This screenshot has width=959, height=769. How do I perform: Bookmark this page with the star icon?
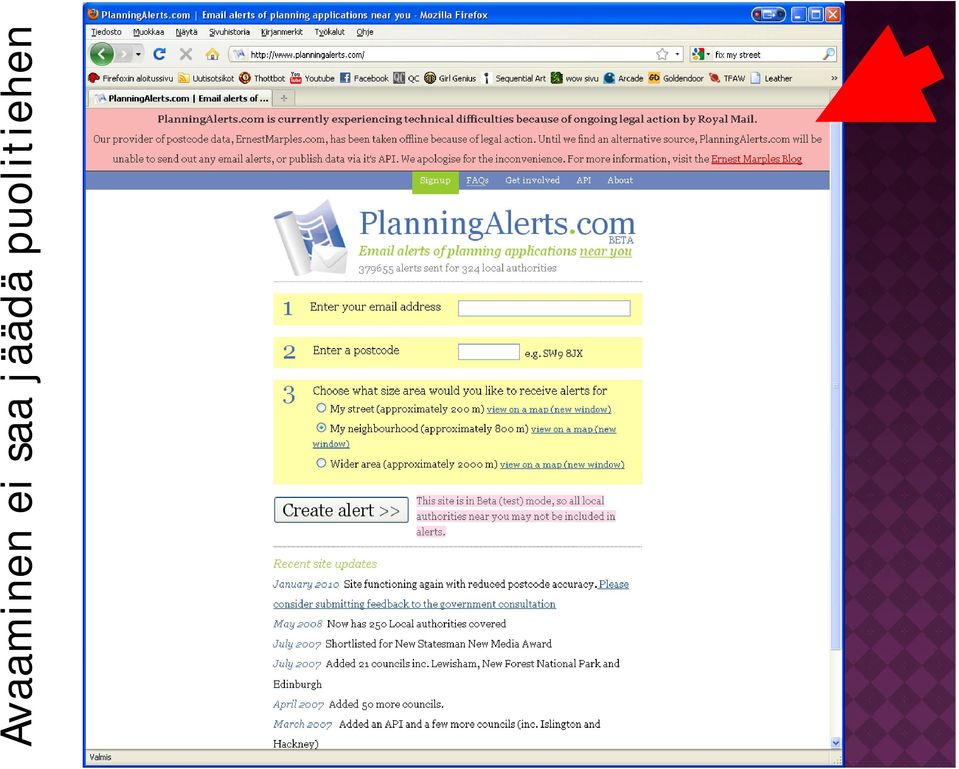click(x=662, y=54)
